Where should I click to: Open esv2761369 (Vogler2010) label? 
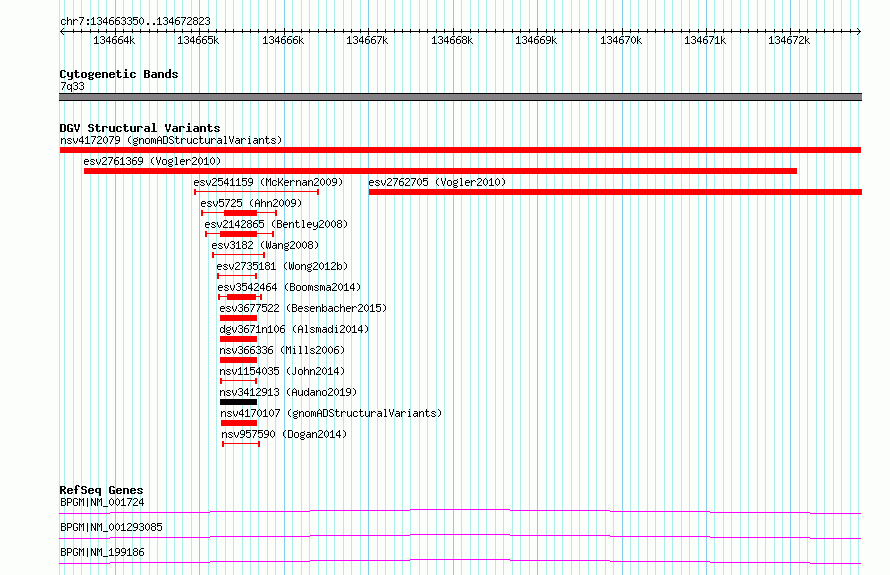[x=152, y=161]
